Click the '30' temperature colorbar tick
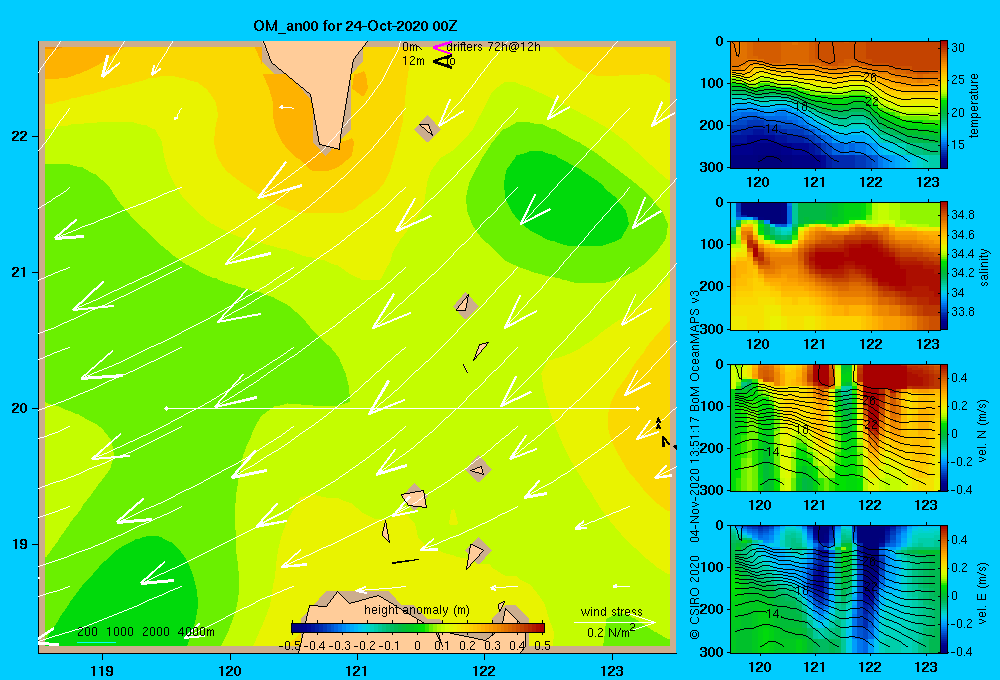Screen dimensions: 1000x680 (x=958, y=48)
